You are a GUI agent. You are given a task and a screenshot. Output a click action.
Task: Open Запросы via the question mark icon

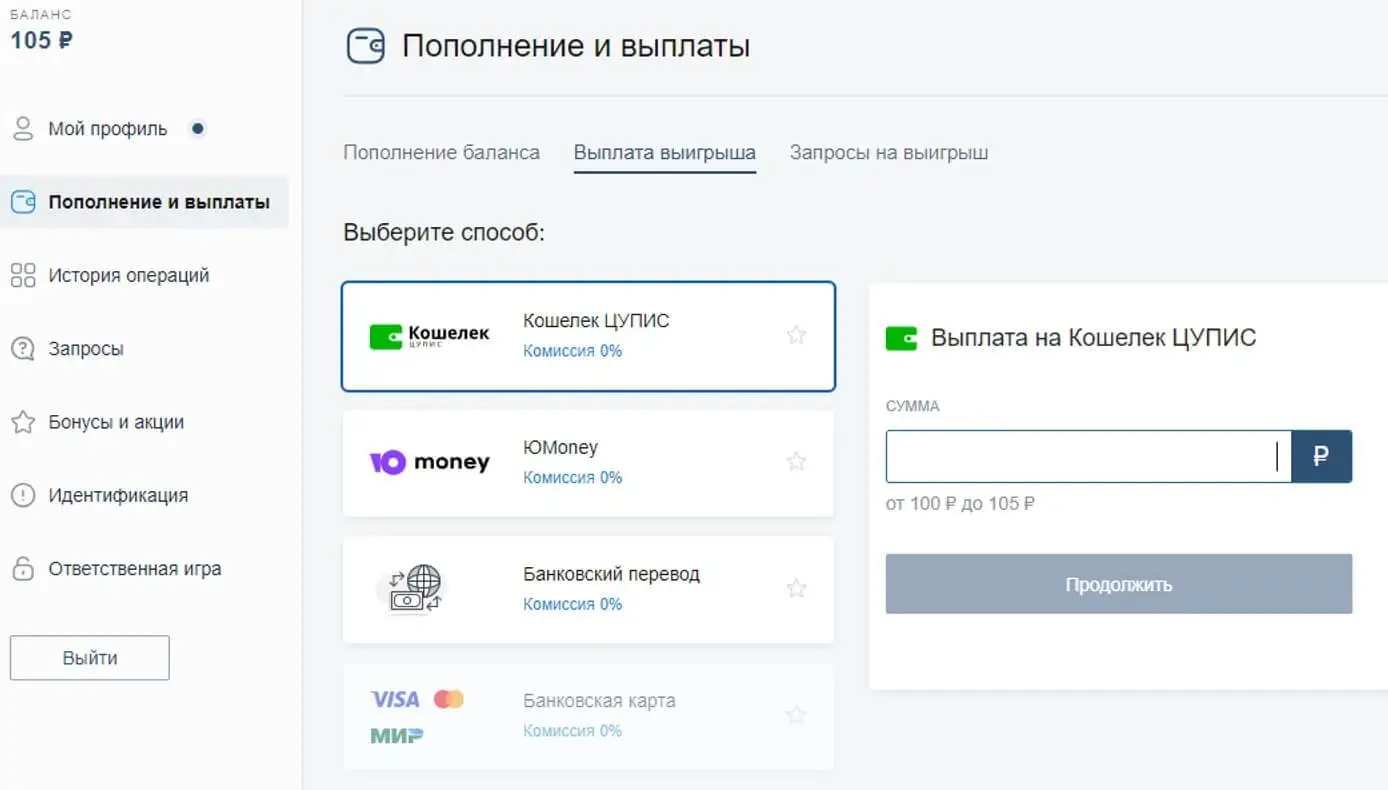click(x=21, y=348)
